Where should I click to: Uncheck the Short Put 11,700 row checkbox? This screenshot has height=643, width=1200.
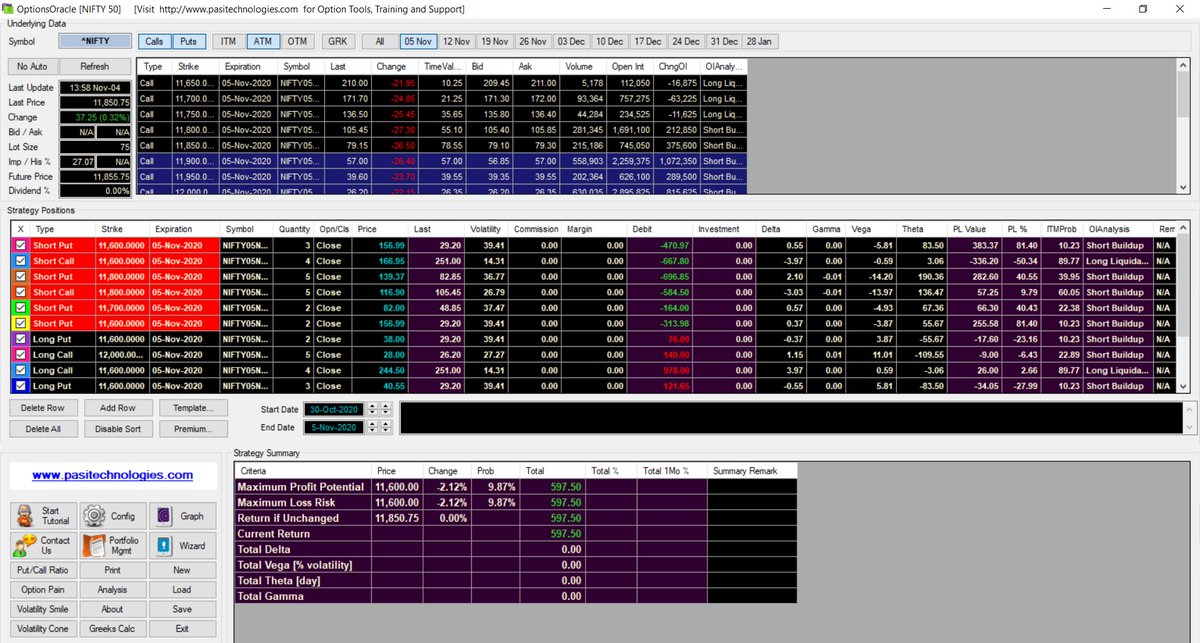tap(20, 308)
